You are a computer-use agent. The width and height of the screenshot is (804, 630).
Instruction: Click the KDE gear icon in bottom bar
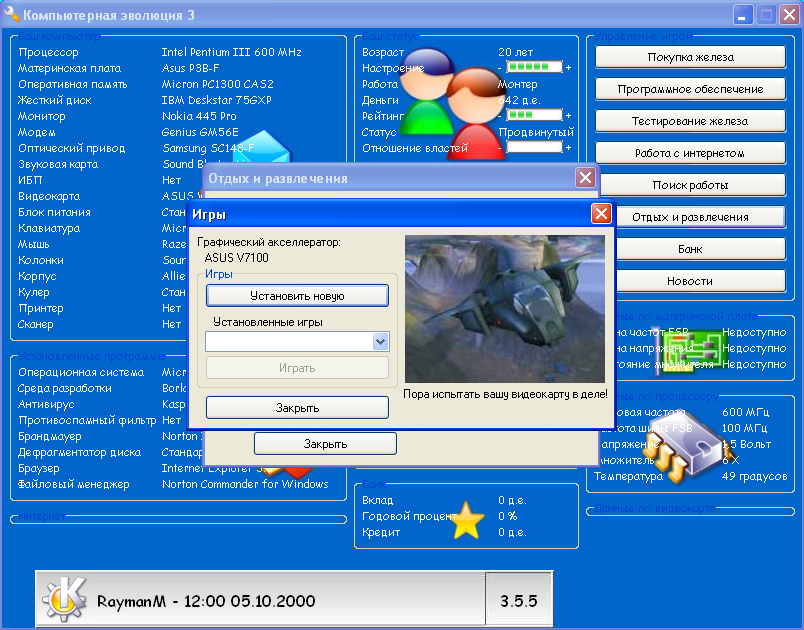(64, 599)
